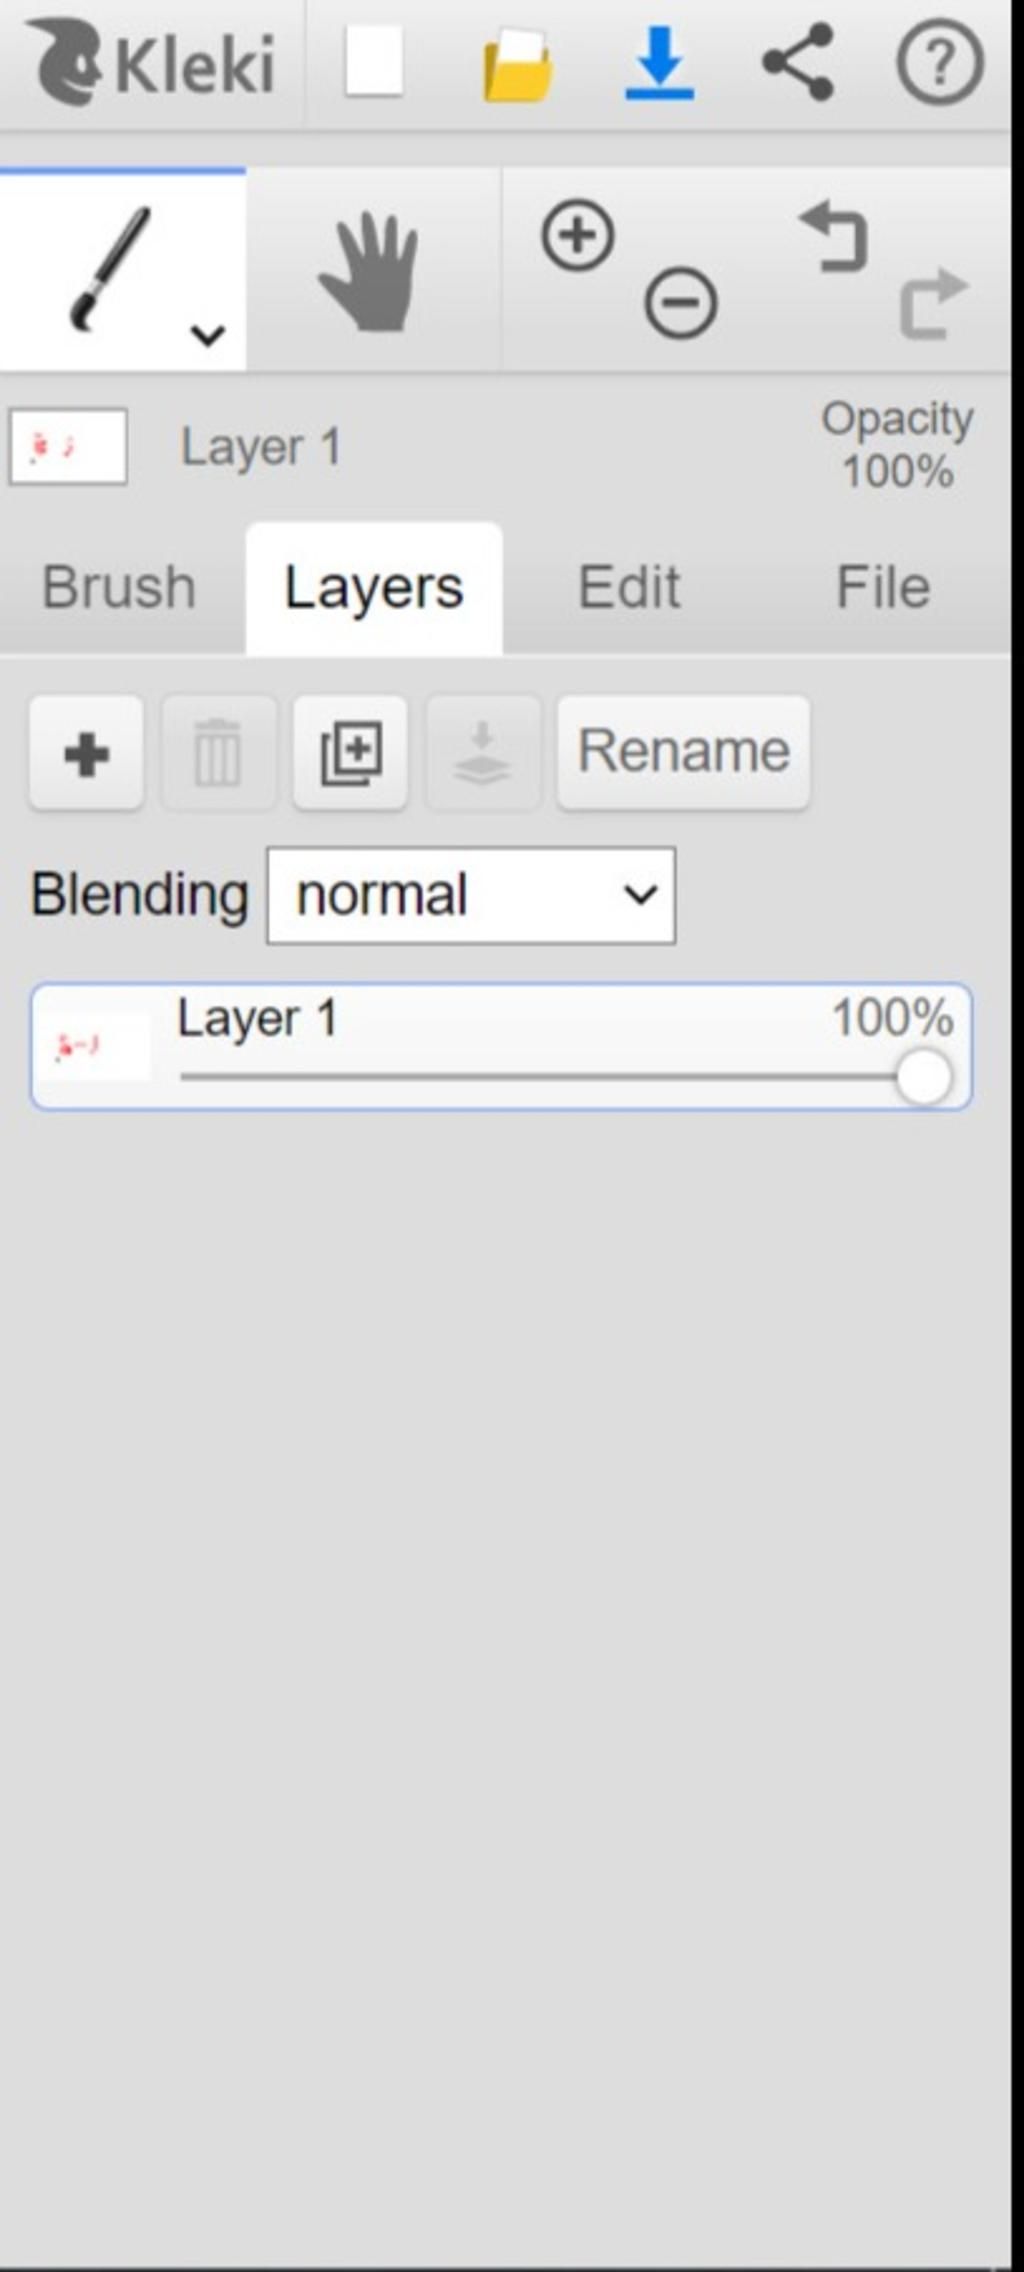Zoom out with the minus icon
1024x2272 pixels.
point(681,303)
